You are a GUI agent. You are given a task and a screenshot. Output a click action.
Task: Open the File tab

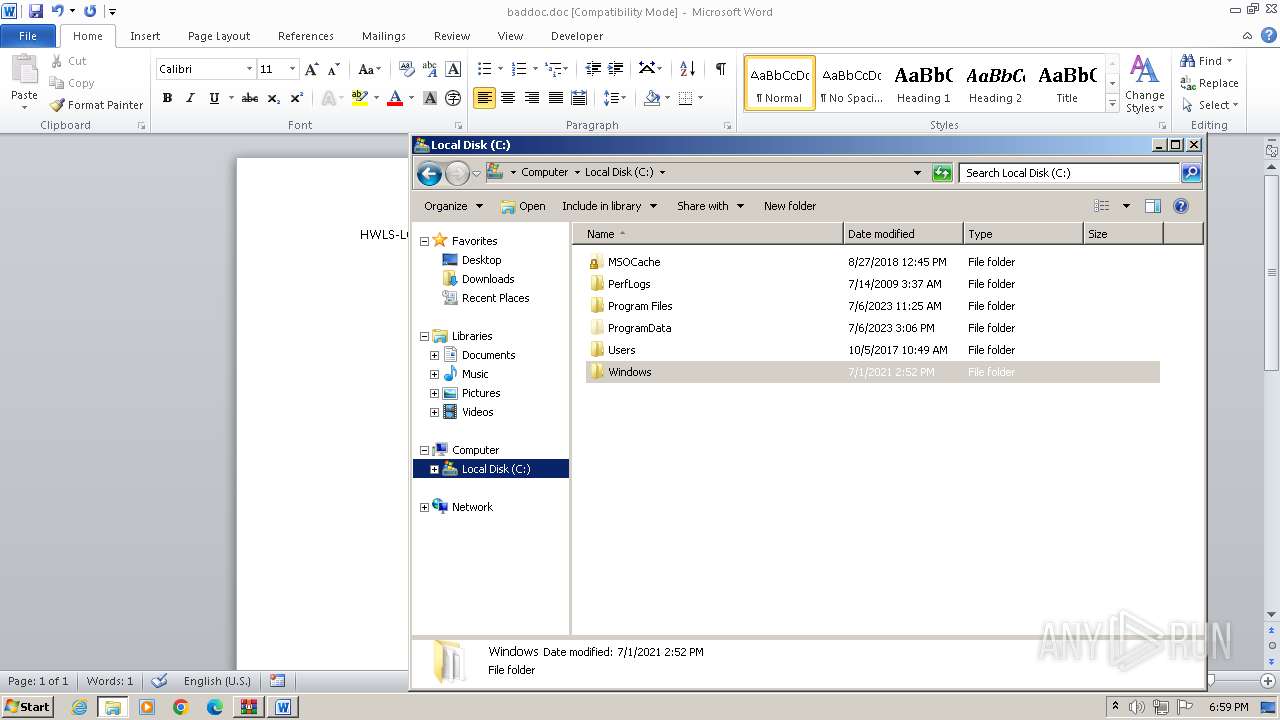coord(28,36)
